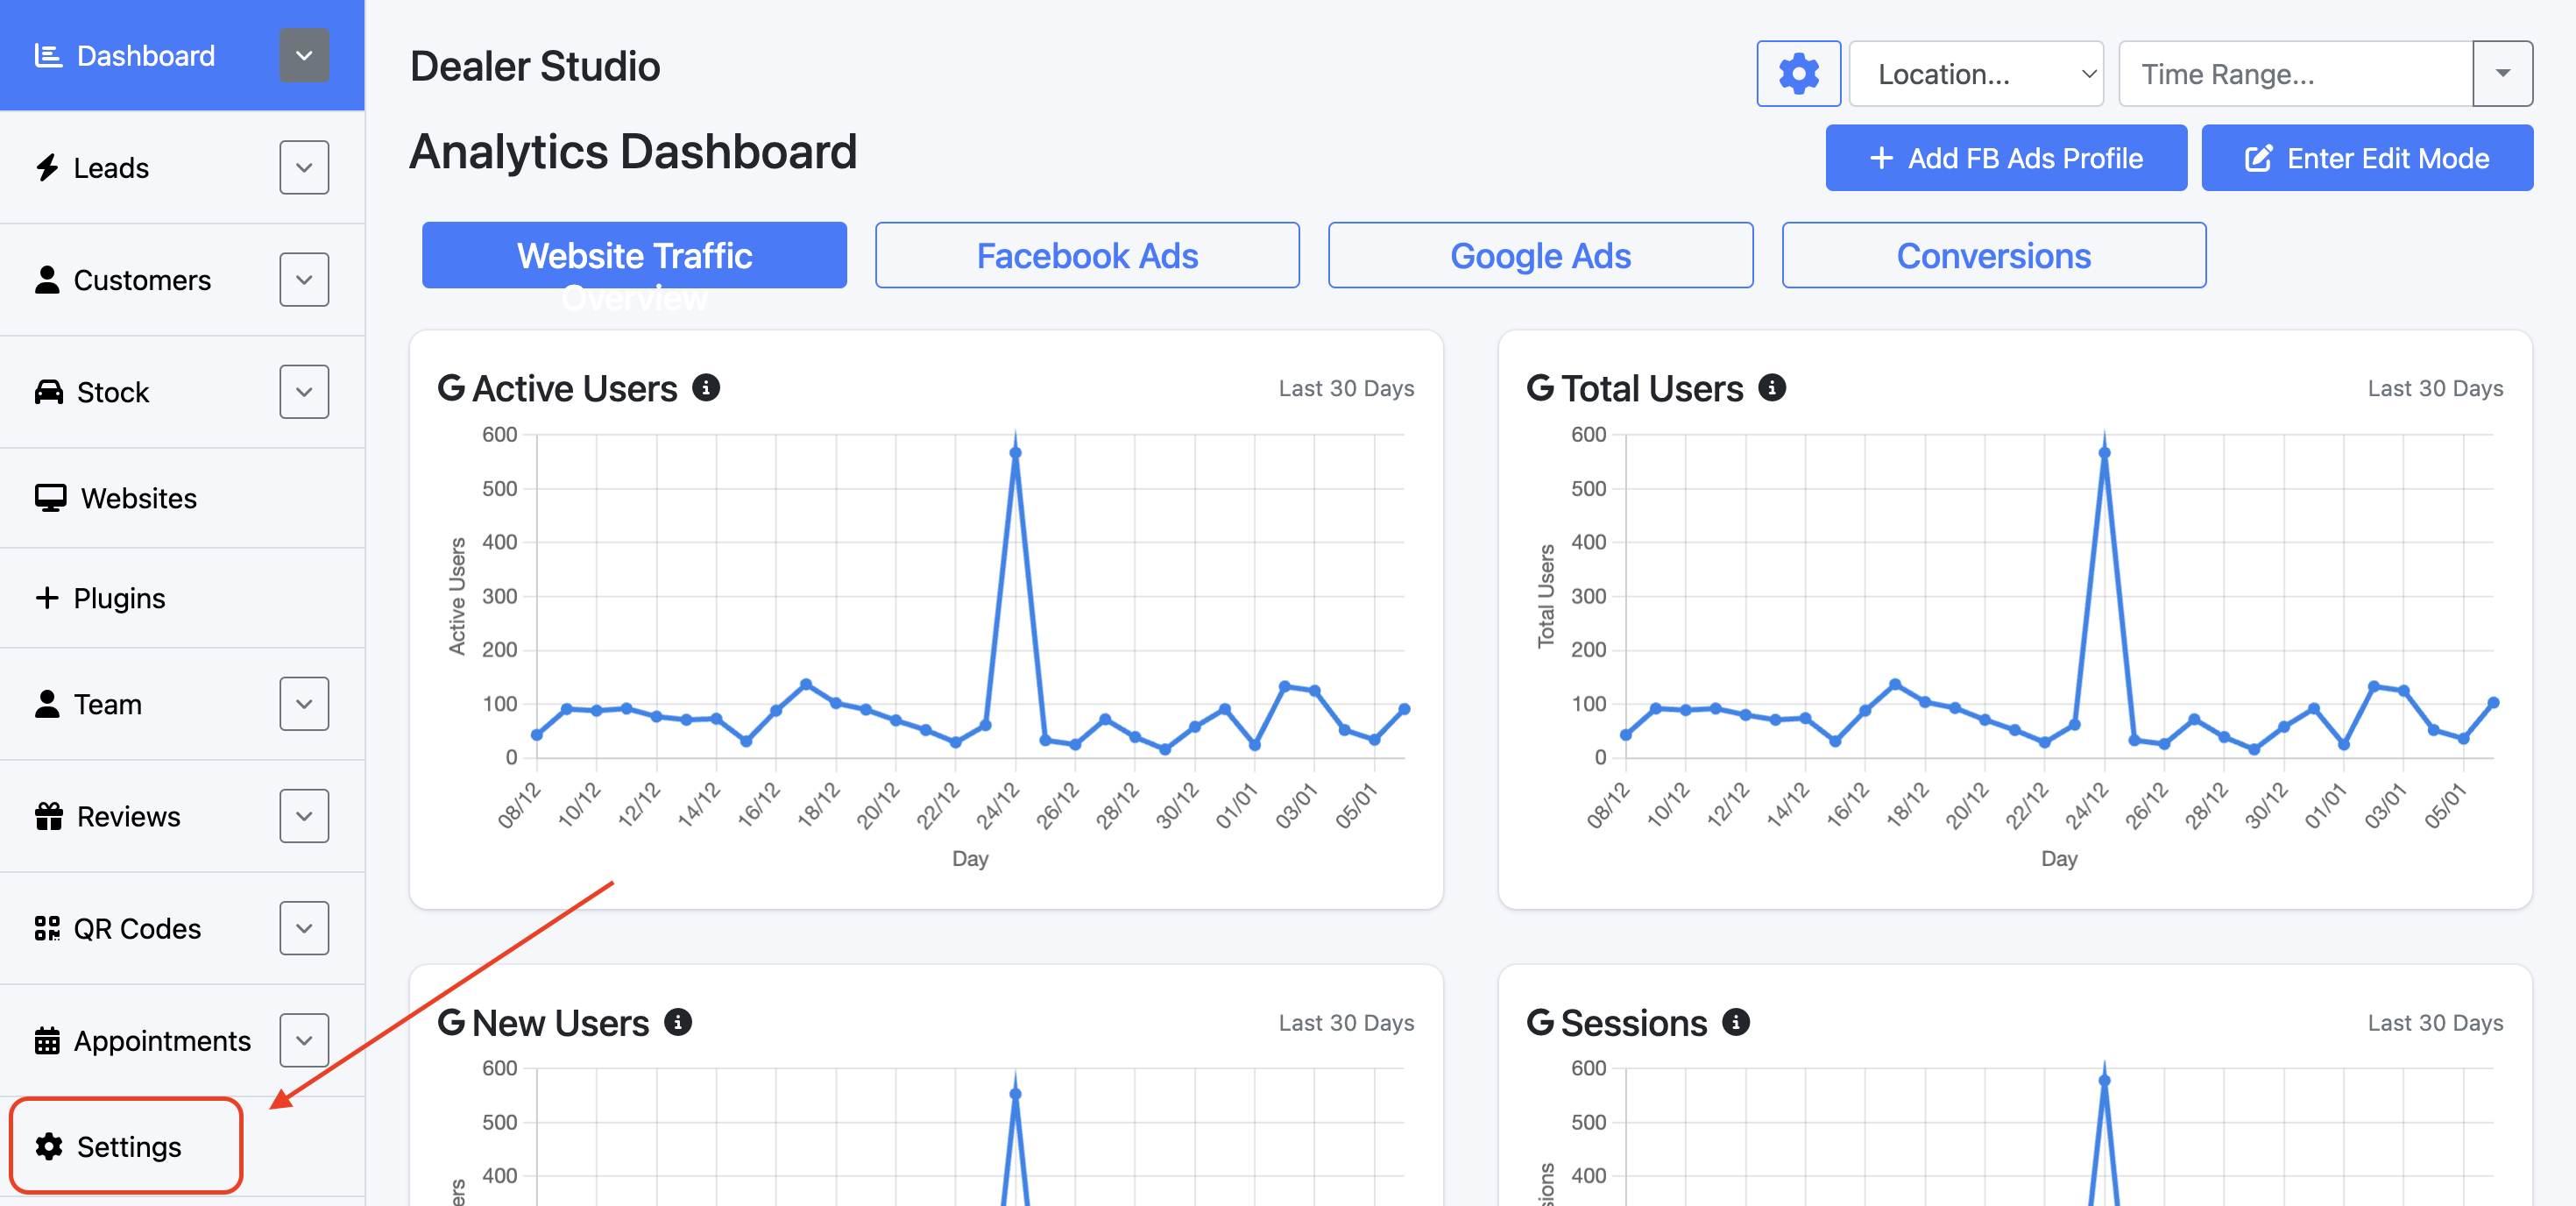The height and width of the screenshot is (1206, 2576).
Task: Click info icon beside Active Users
Action: tap(706, 388)
